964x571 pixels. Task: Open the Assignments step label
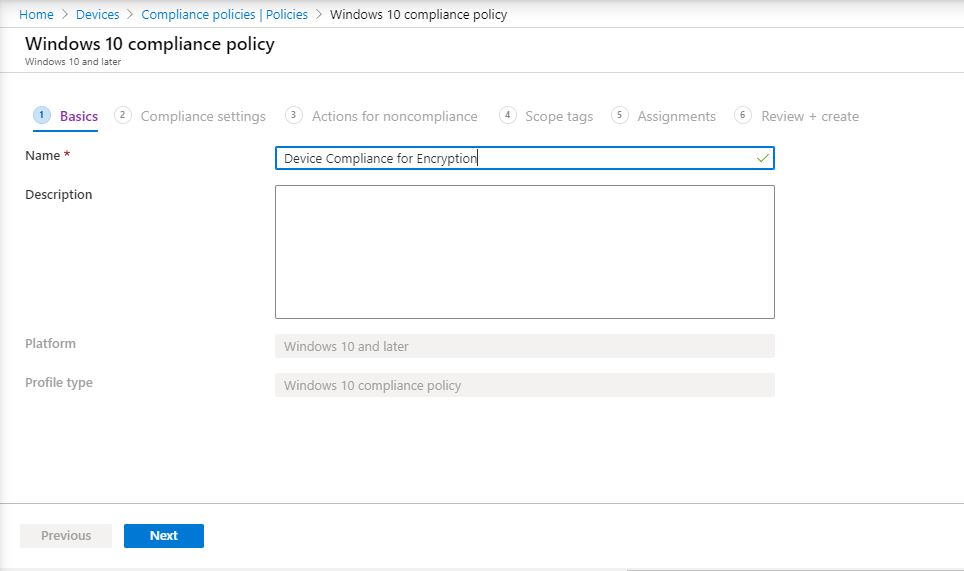pyautogui.click(x=676, y=116)
